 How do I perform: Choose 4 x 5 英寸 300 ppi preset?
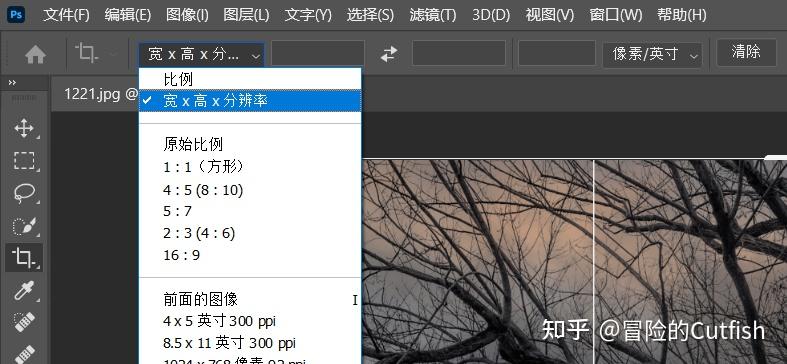(250, 321)
